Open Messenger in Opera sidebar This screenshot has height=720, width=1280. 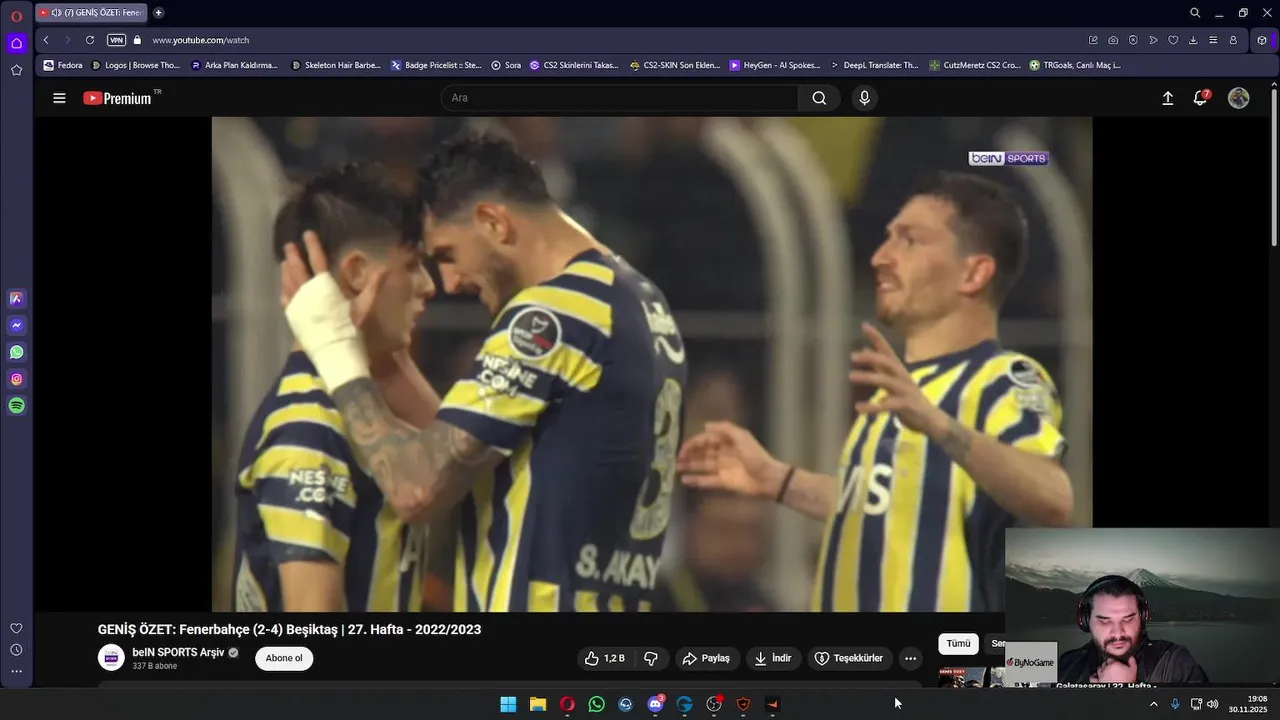coord(16,325)
